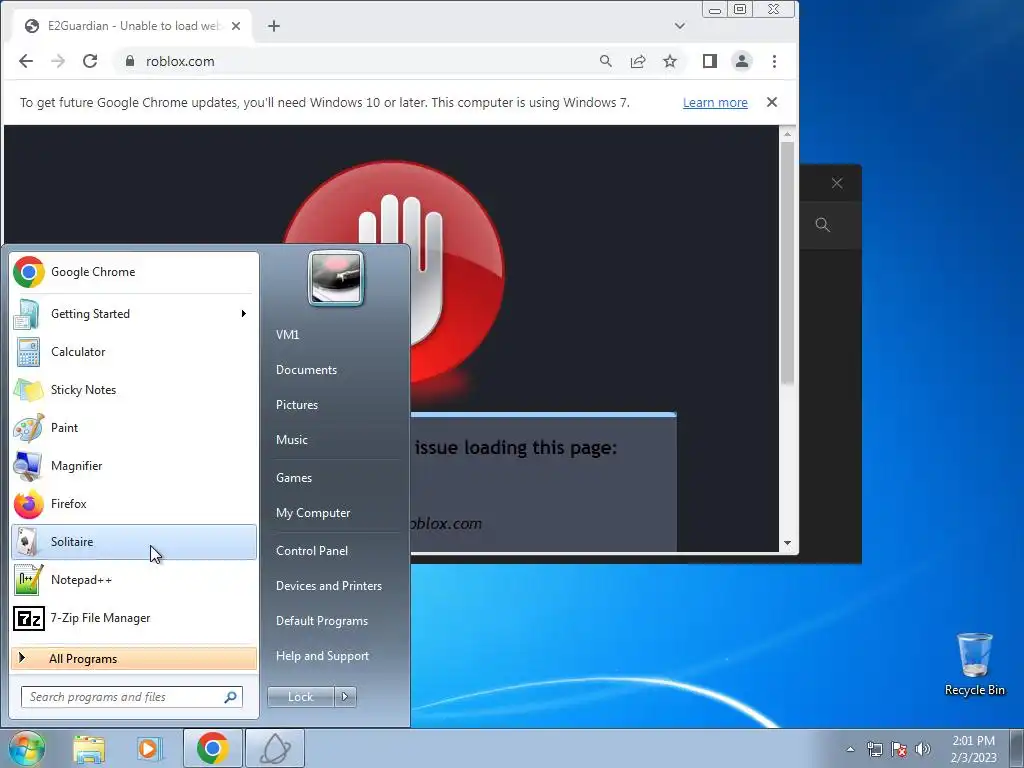The height and width of the screenshot is (768, 1024).
Task: Select the E2Guardian tab
Action: [x=133, y=26]
